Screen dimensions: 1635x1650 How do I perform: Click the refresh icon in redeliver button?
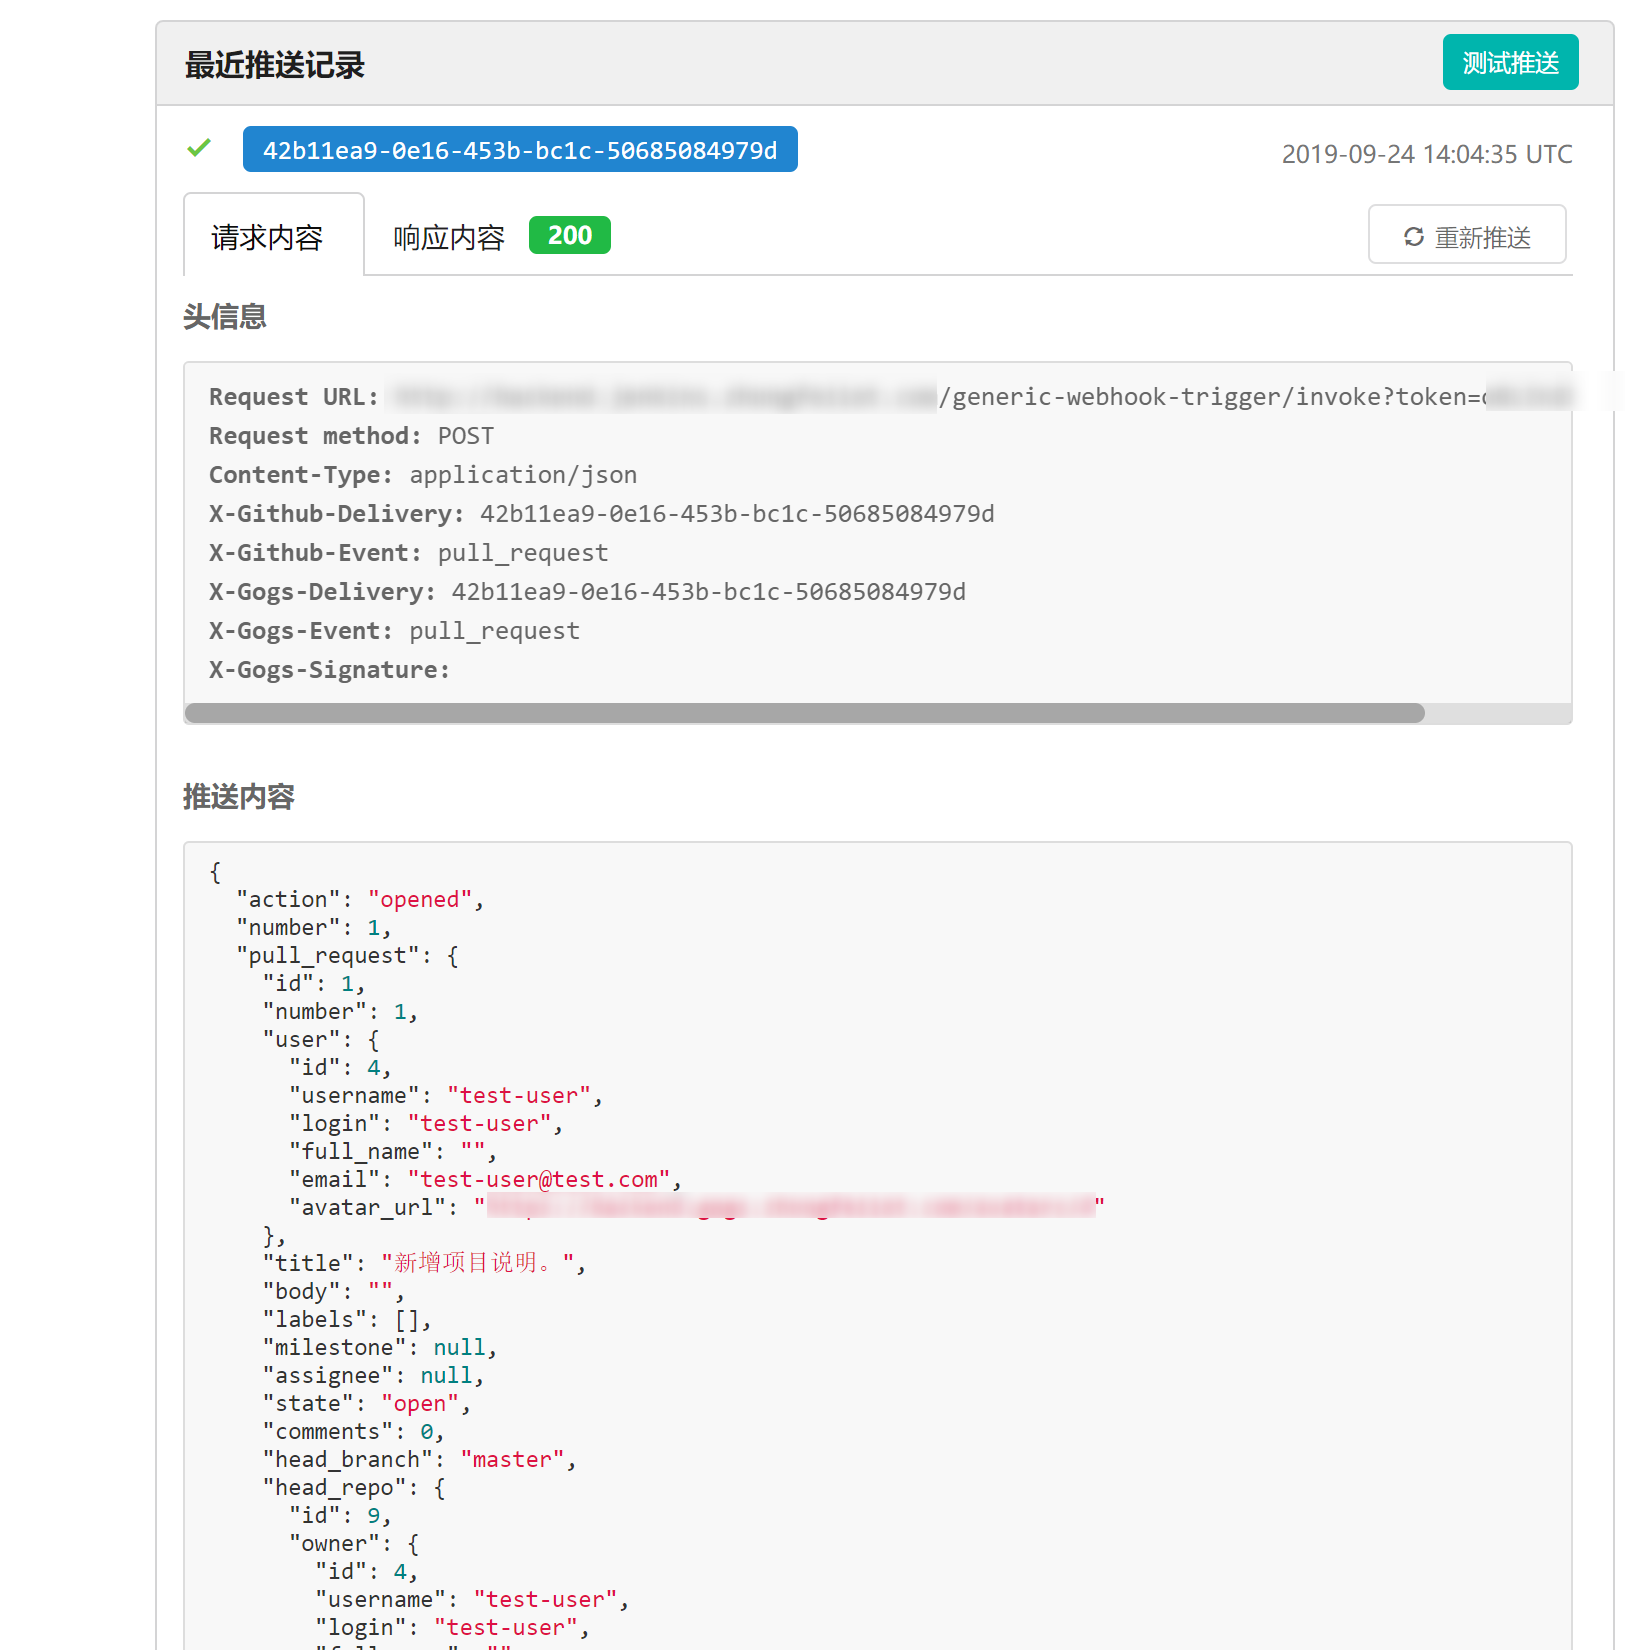click(1413, 237)
